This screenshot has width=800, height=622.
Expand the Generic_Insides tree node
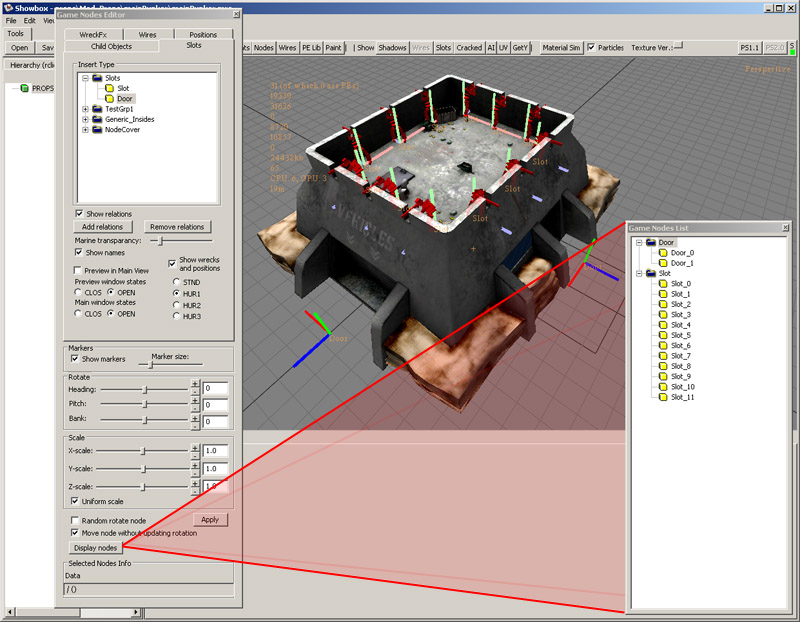click(x=85, y=119)
